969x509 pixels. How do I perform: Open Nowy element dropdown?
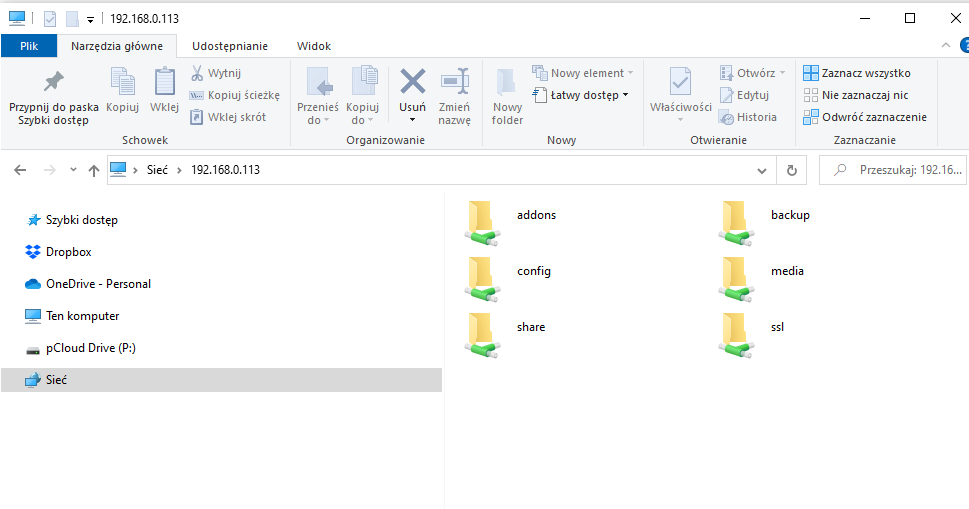coord(582,73)
